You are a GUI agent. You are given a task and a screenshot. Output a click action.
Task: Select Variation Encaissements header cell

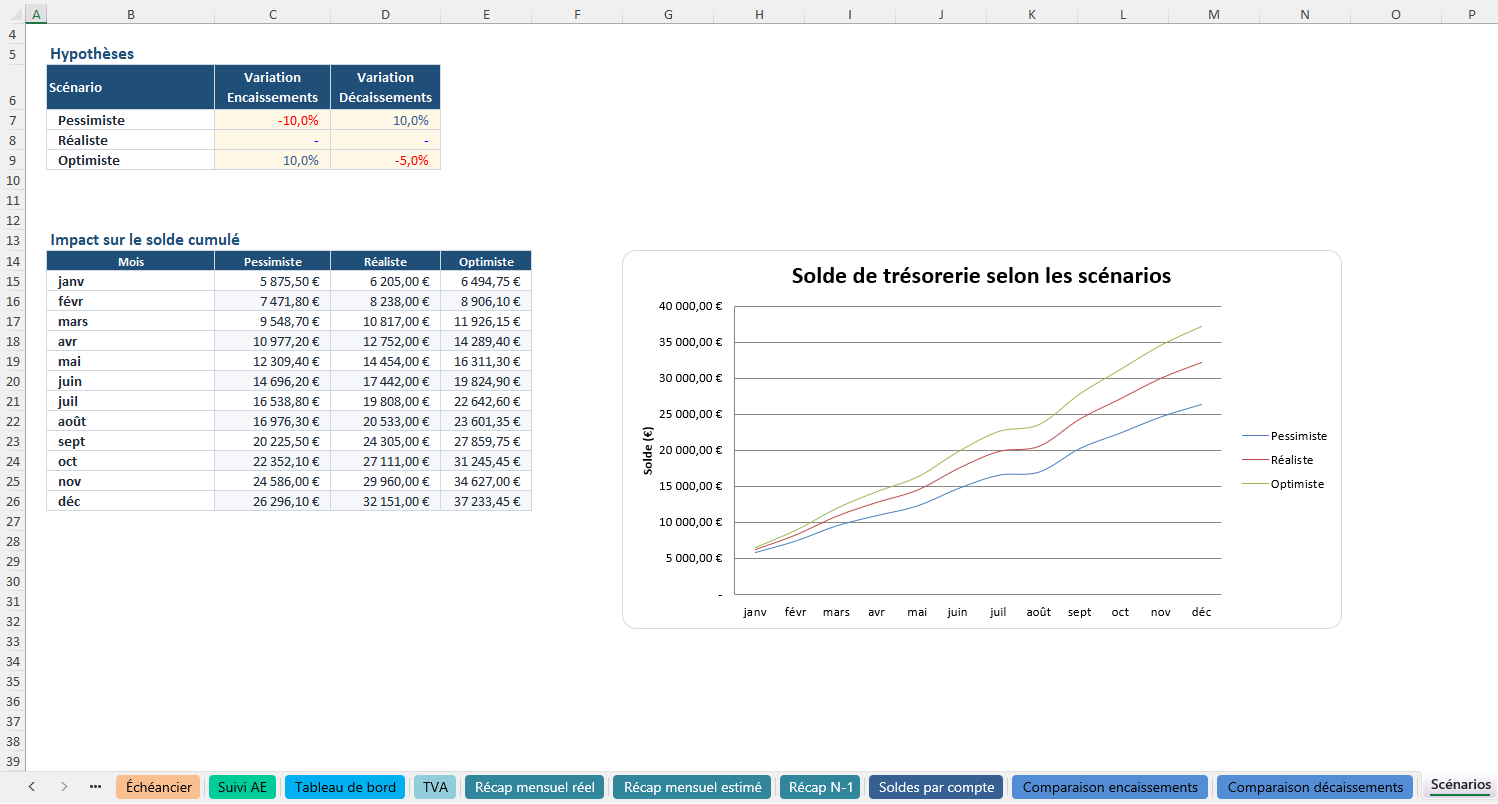click(272, 87)
